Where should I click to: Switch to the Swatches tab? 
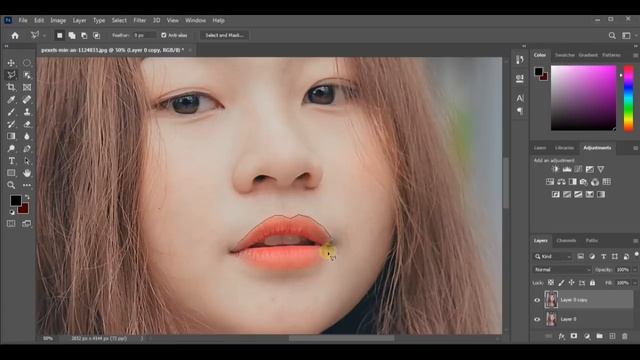pos(564,55)
